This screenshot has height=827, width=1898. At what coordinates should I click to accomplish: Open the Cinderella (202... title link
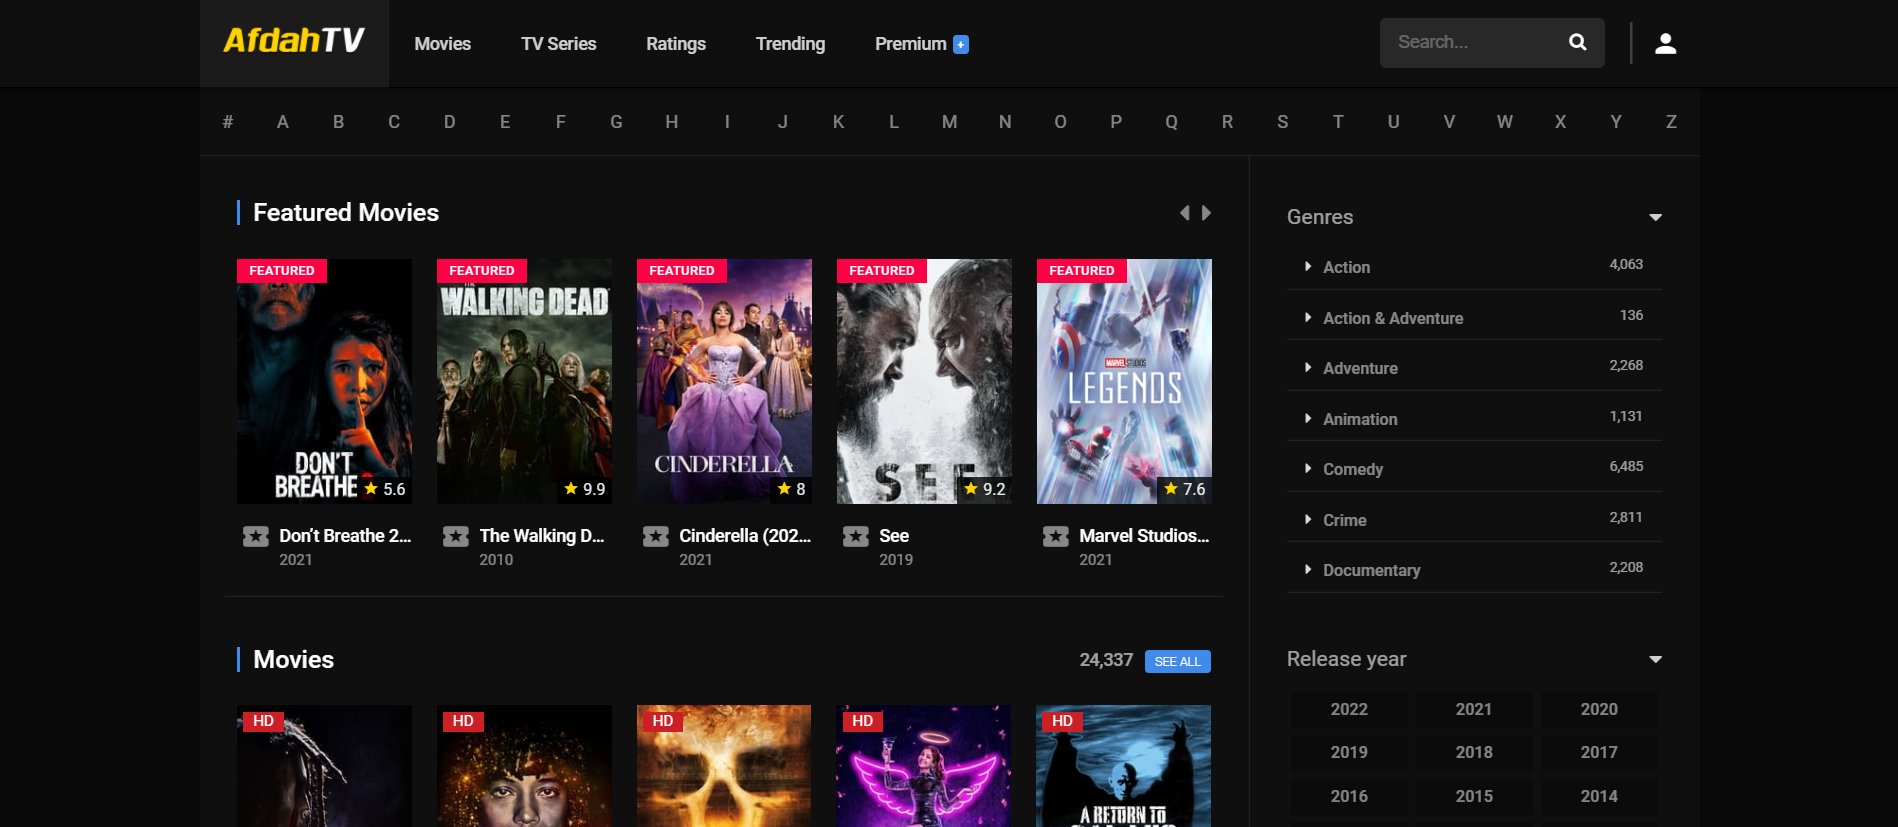tap(745, 536)
